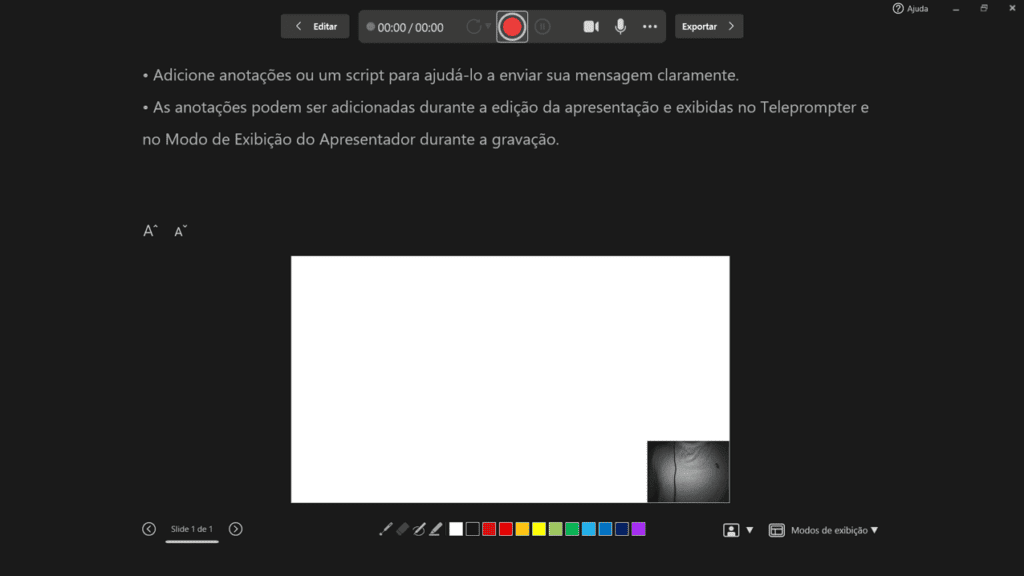
Task: Open the Exportar screen
Action: pos(709,27)
